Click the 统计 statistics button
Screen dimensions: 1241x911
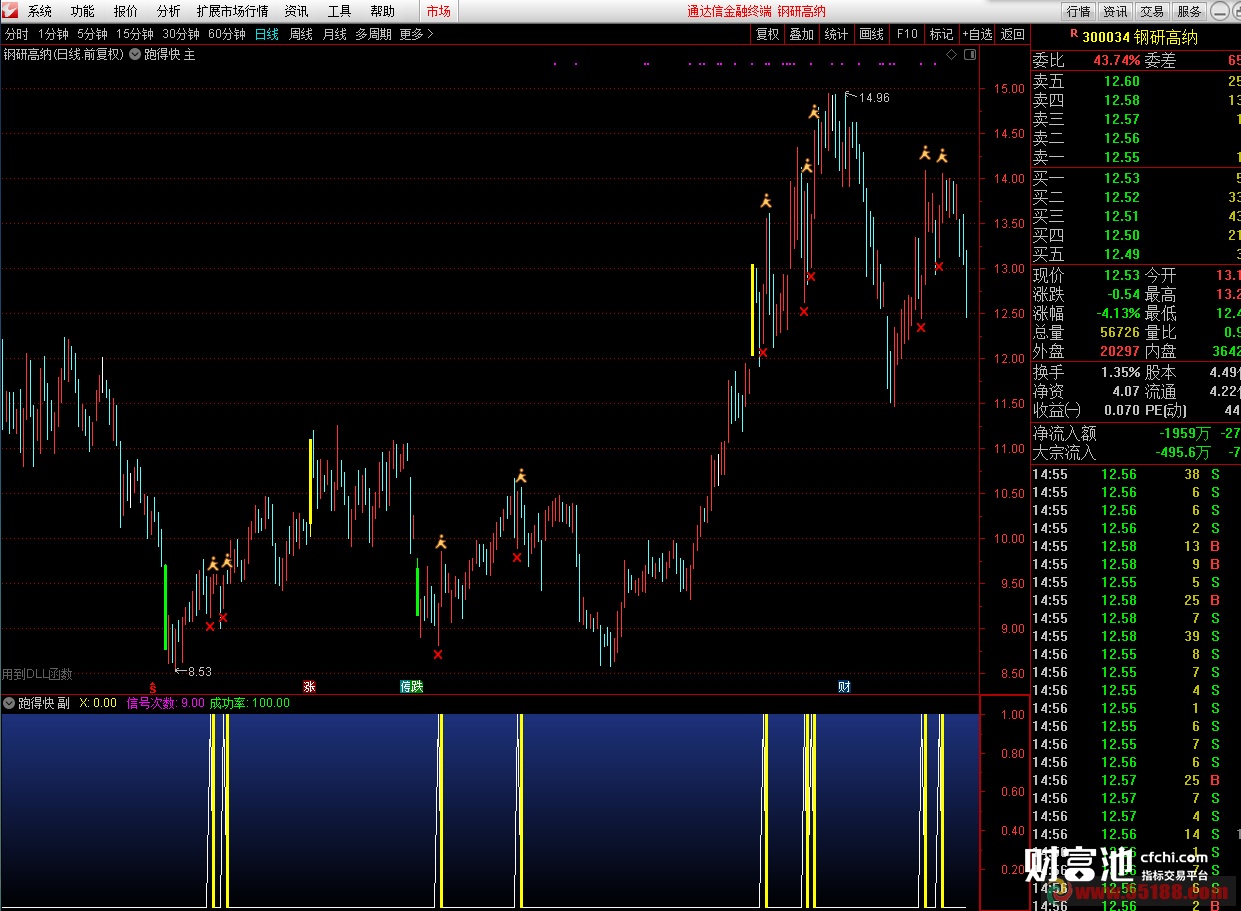836,34
